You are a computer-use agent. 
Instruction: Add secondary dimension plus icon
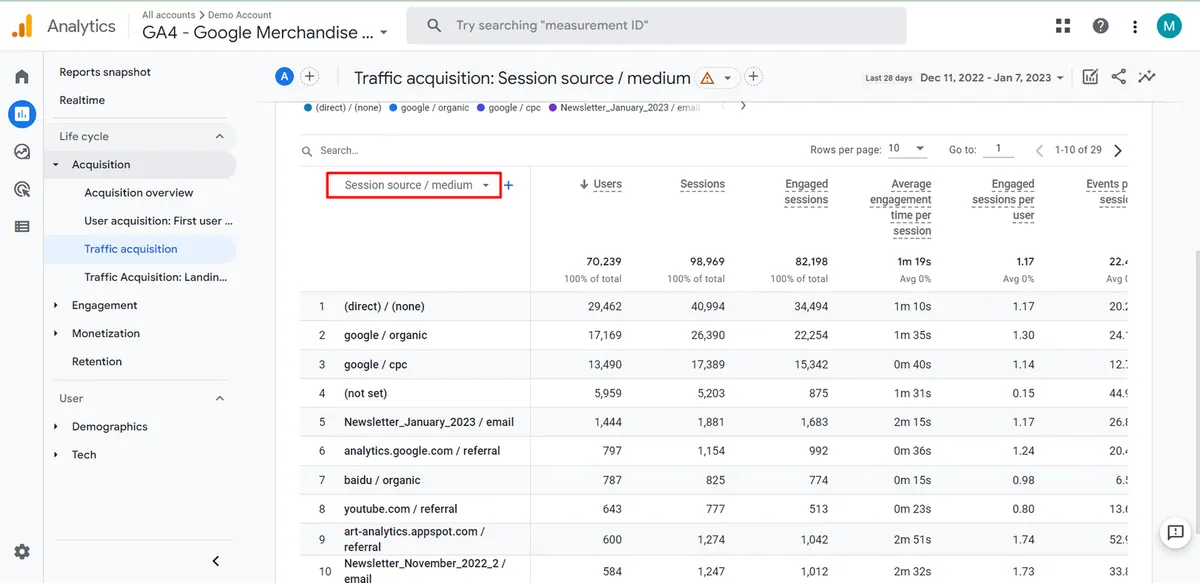click(x=509, y=185)
